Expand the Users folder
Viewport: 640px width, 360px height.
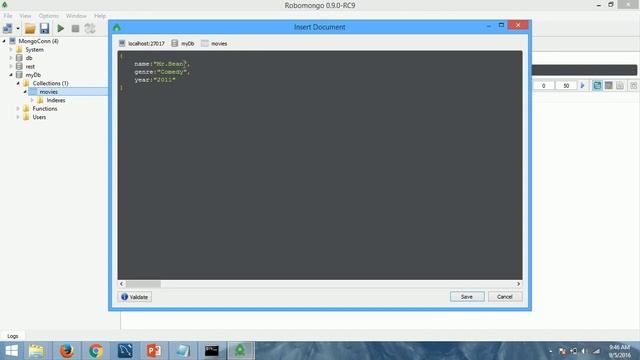18,117
